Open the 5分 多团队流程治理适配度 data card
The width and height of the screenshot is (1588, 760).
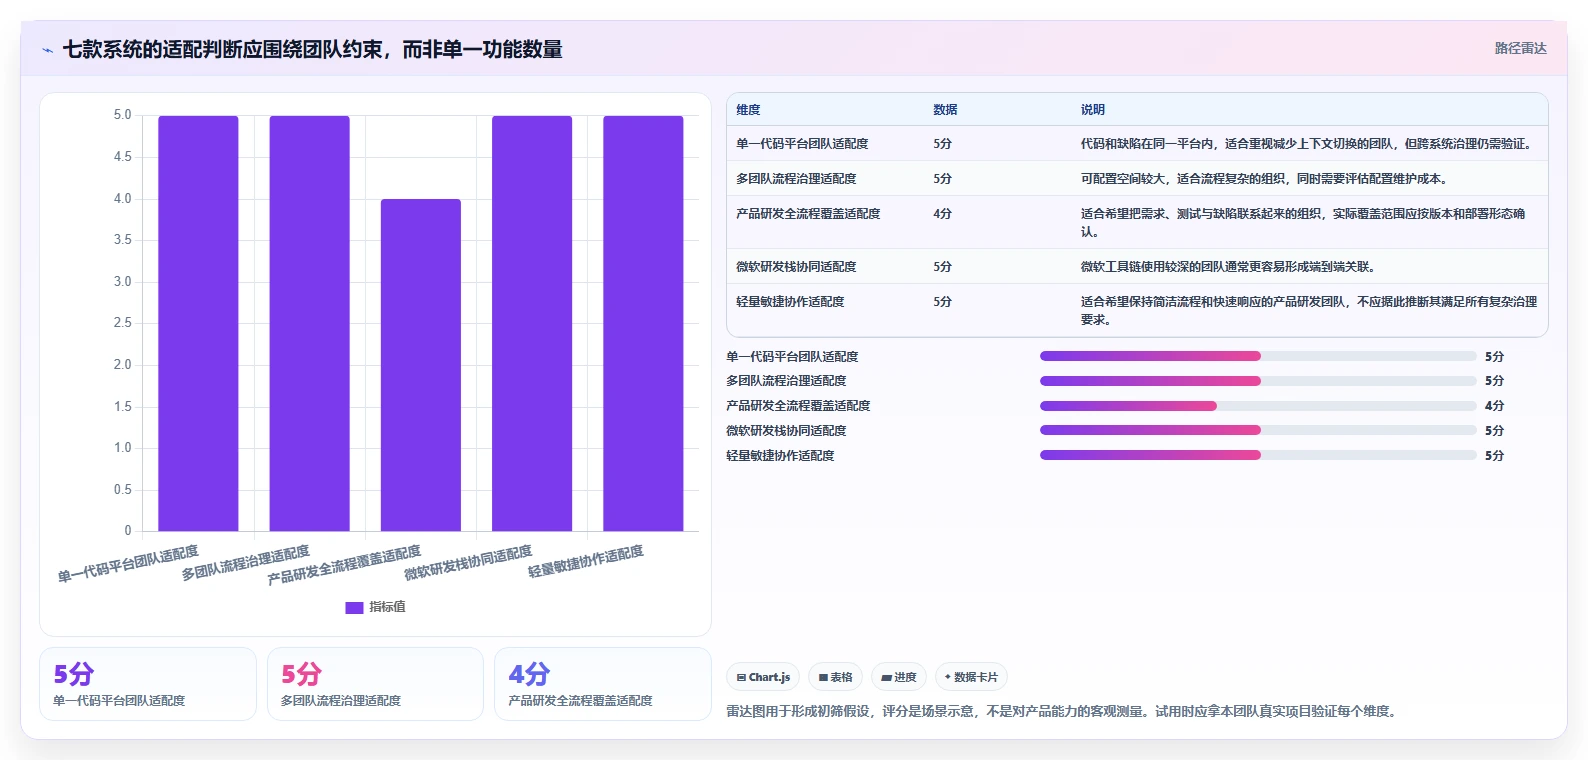click(375, 684)
